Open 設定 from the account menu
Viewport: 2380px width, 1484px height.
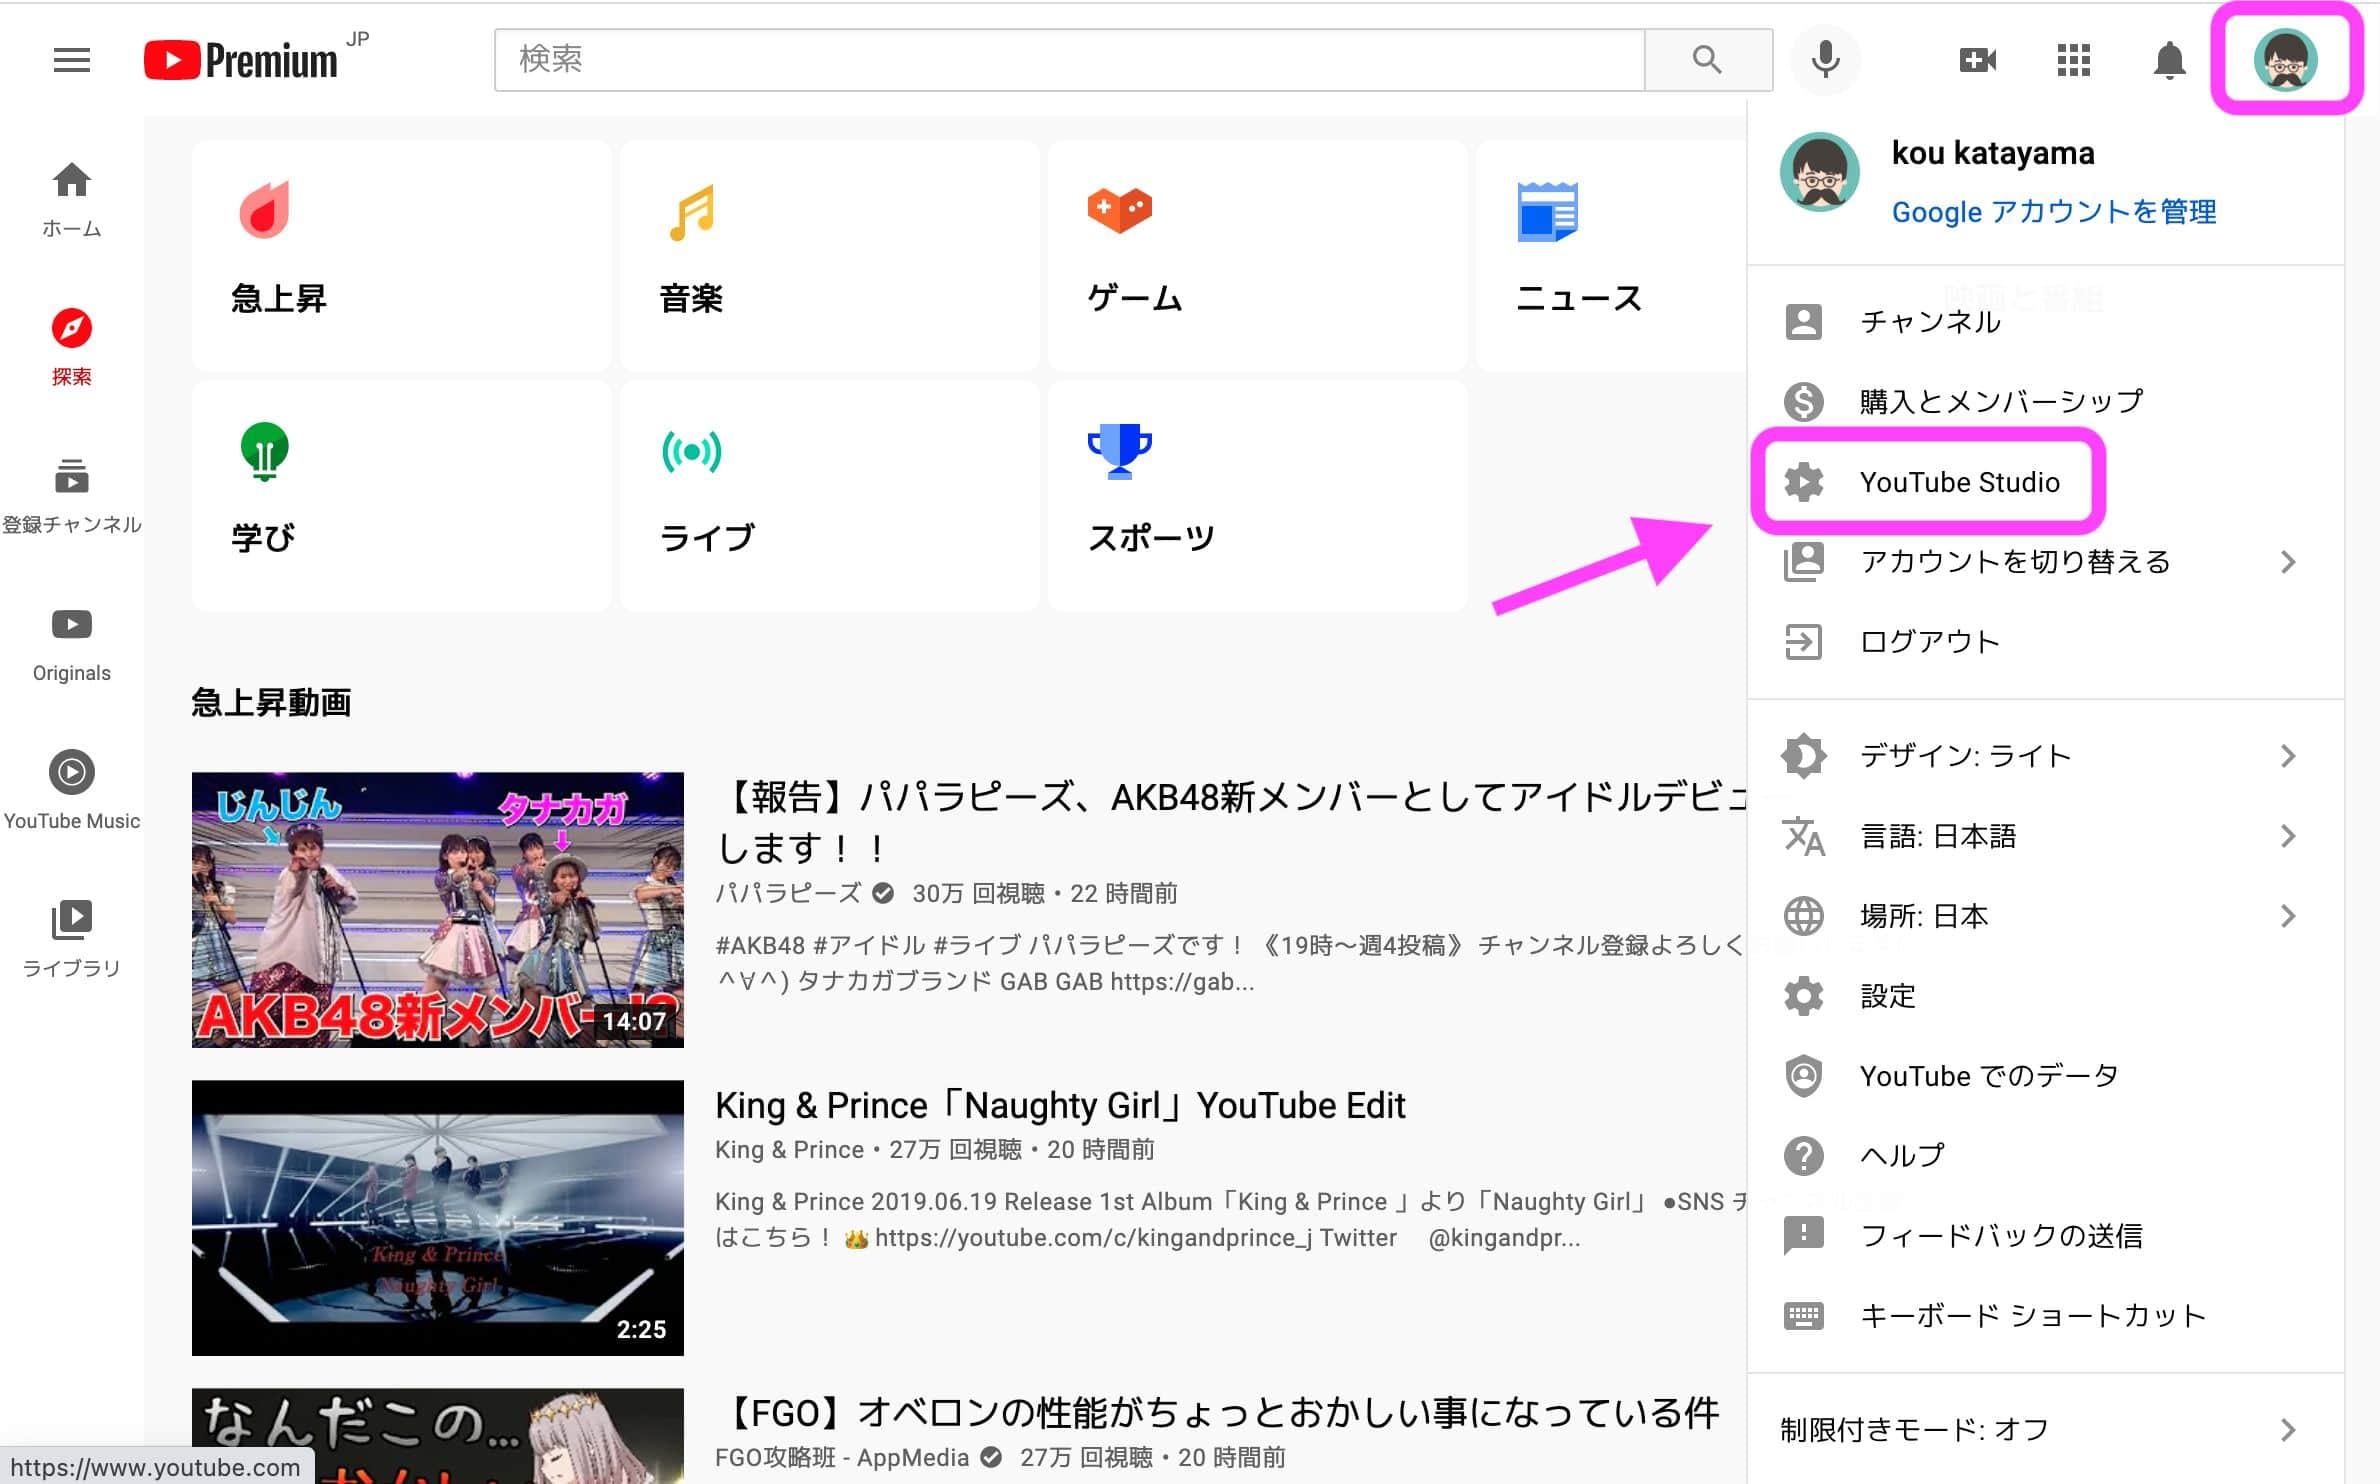click(x=2045, y=996)
